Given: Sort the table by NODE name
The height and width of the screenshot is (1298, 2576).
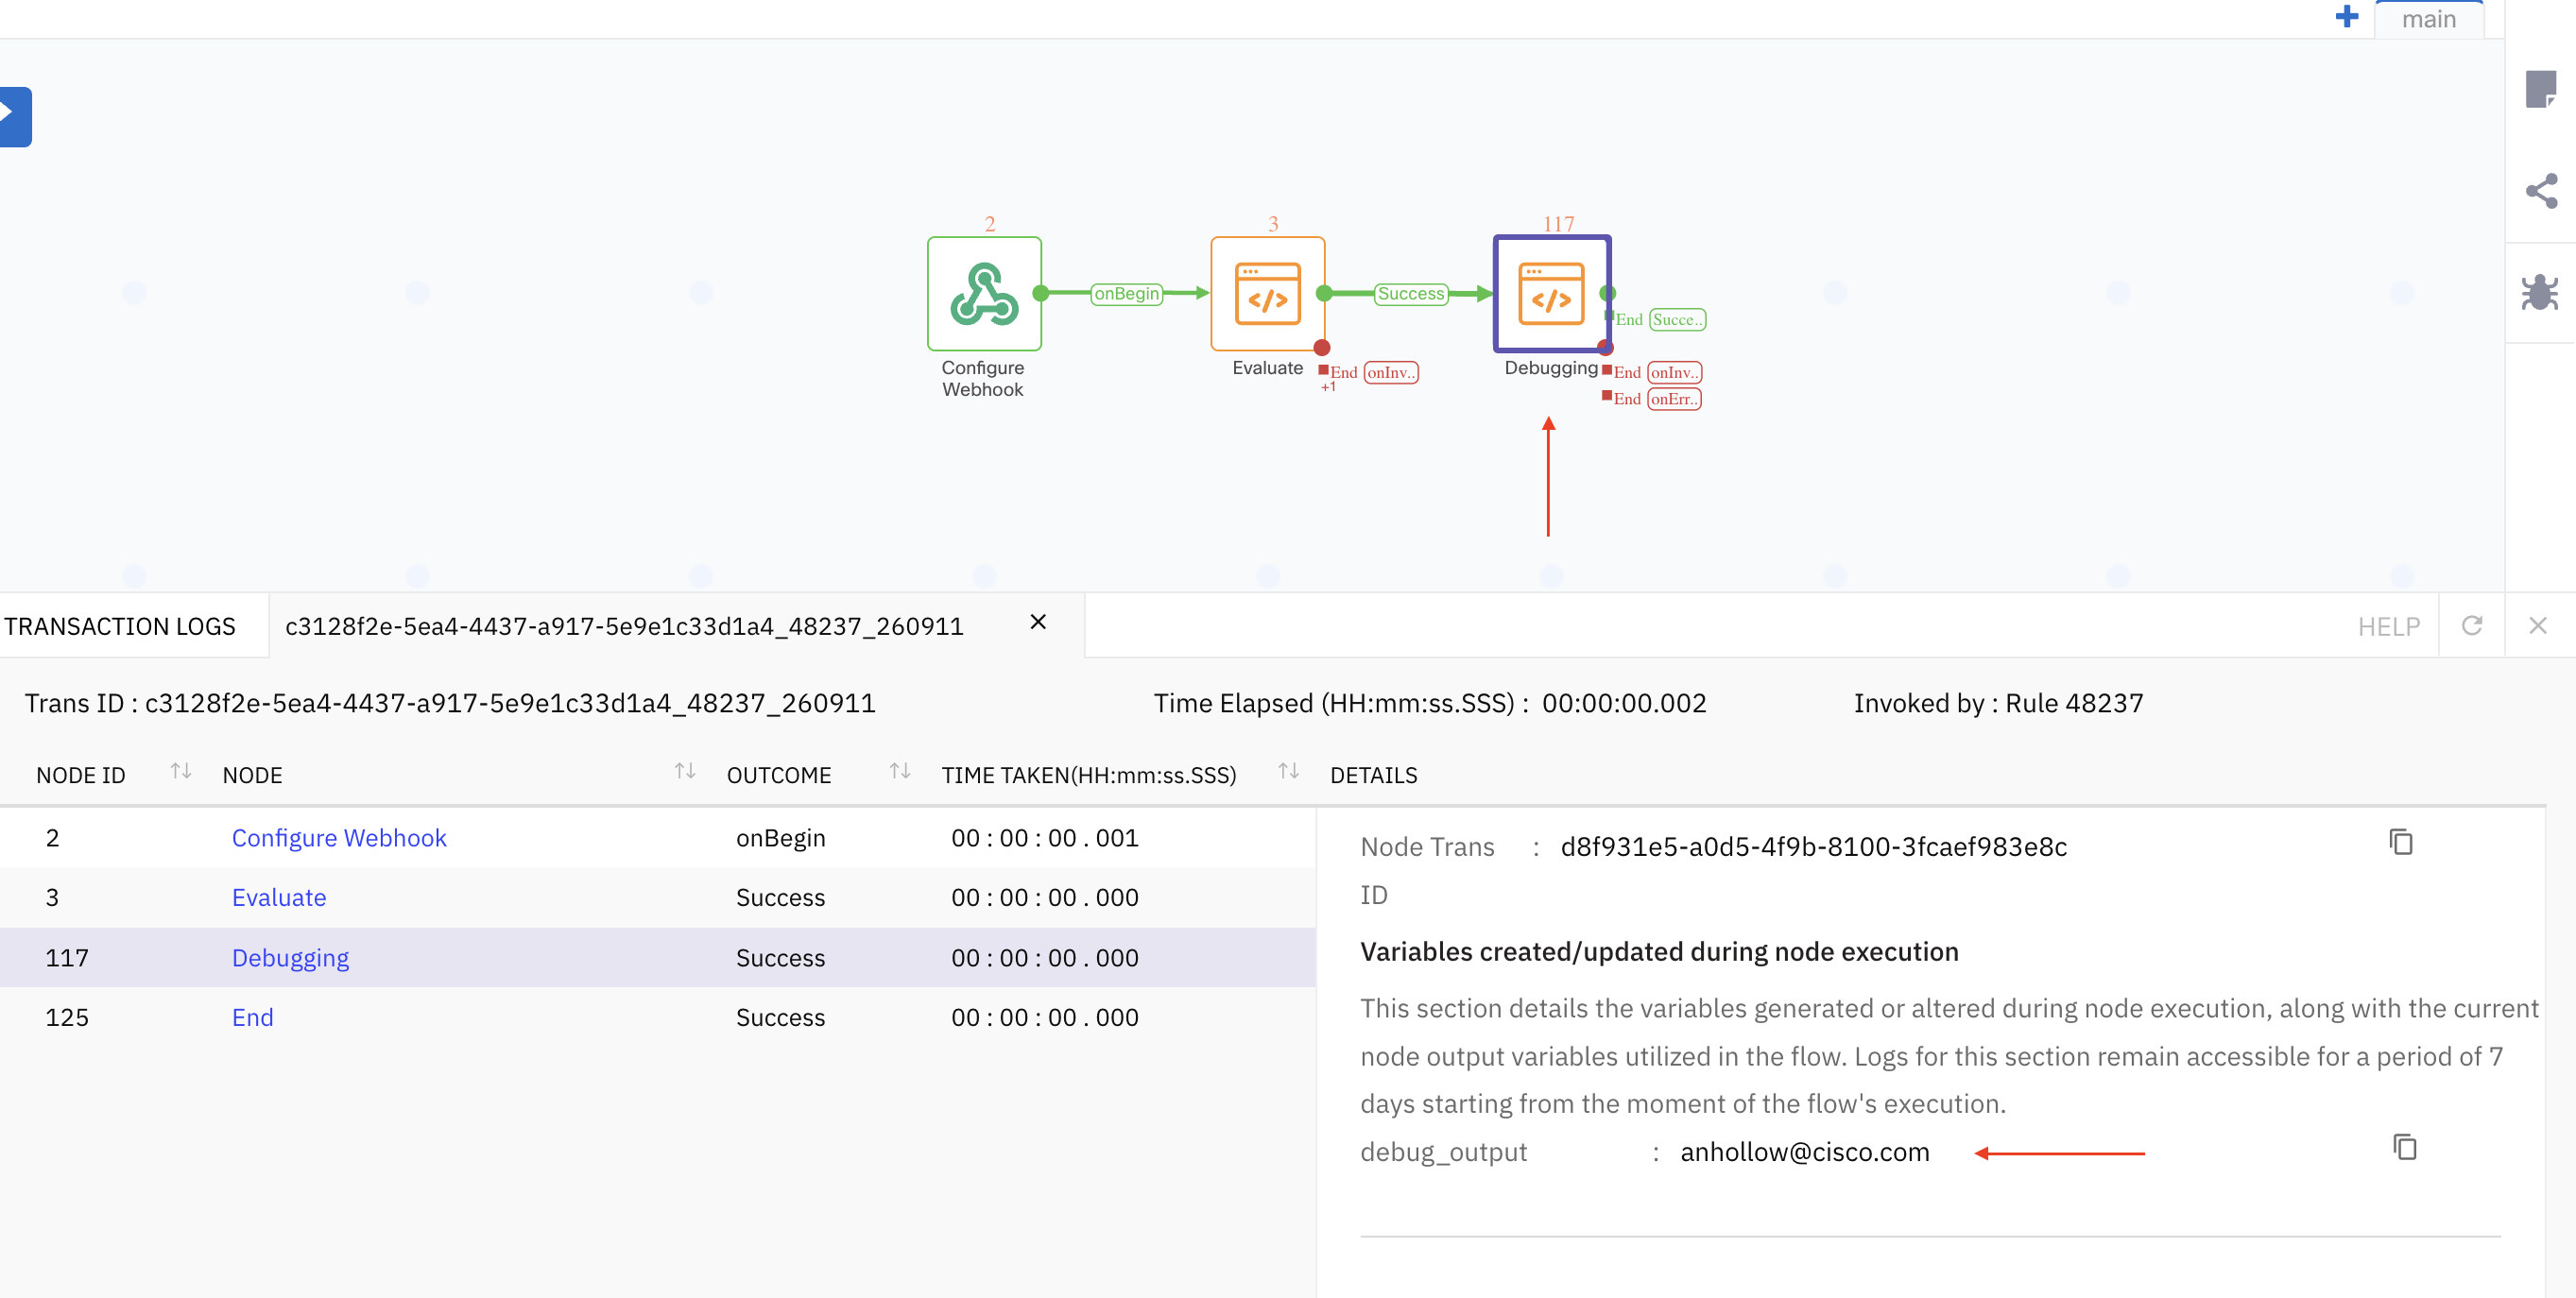Looking at the screenshot, I should (x=684, y=772).
